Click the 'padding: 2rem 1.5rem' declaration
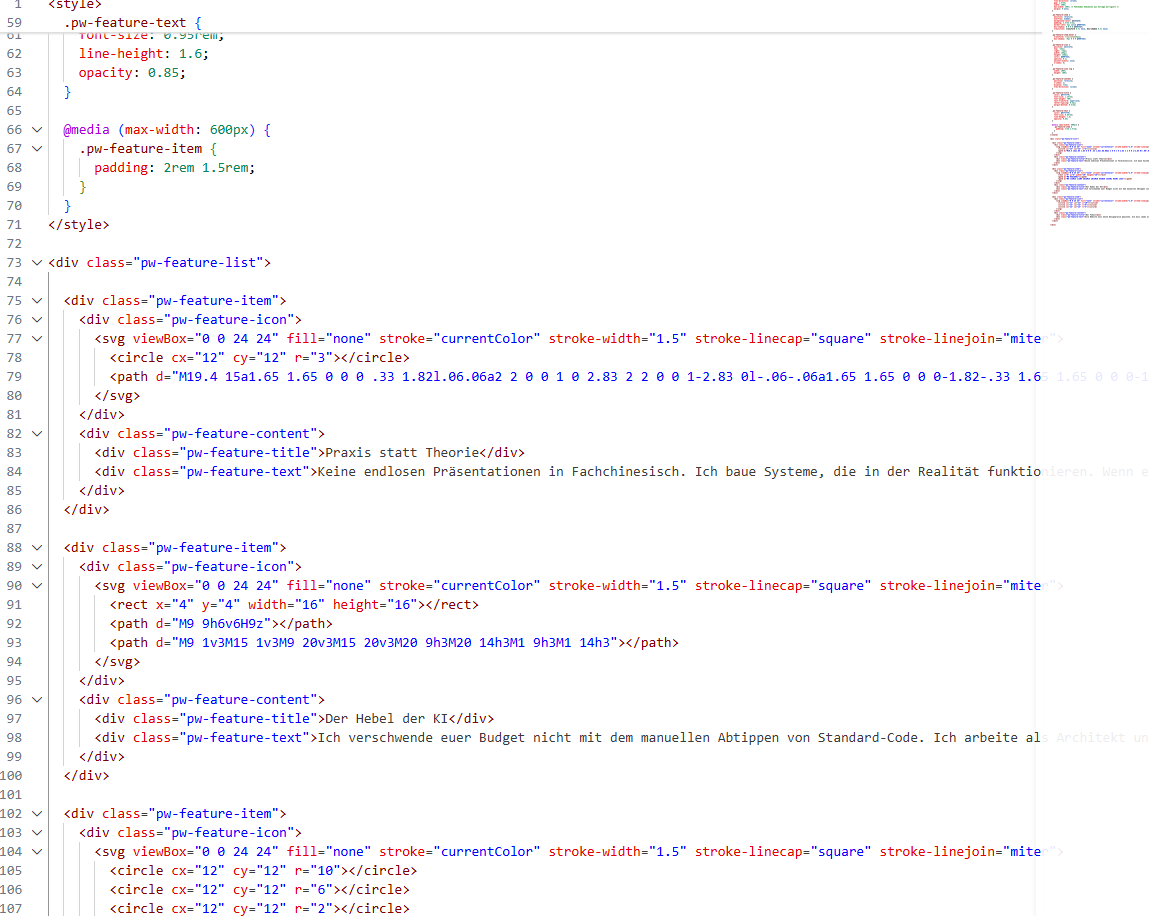This screenshot has height=916, width=1149. tap(174, 168)
